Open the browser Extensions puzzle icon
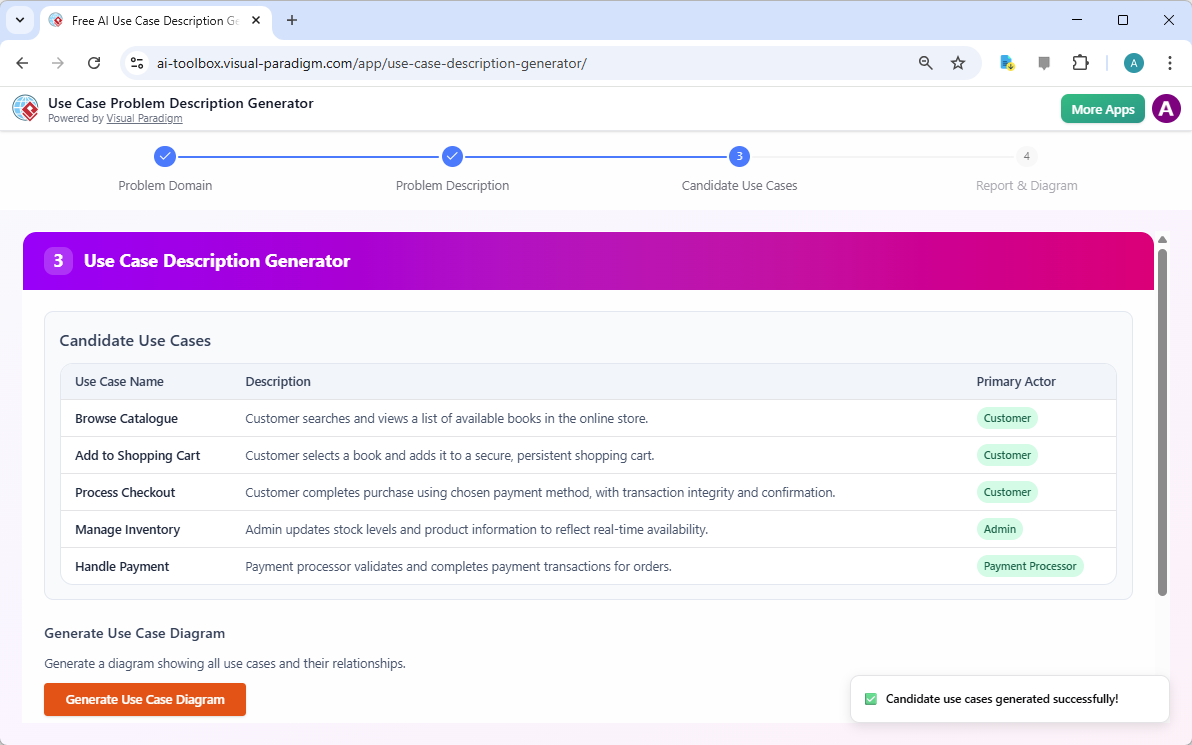The height and width of the screenshot is (745, 1192). point(1081,62)
